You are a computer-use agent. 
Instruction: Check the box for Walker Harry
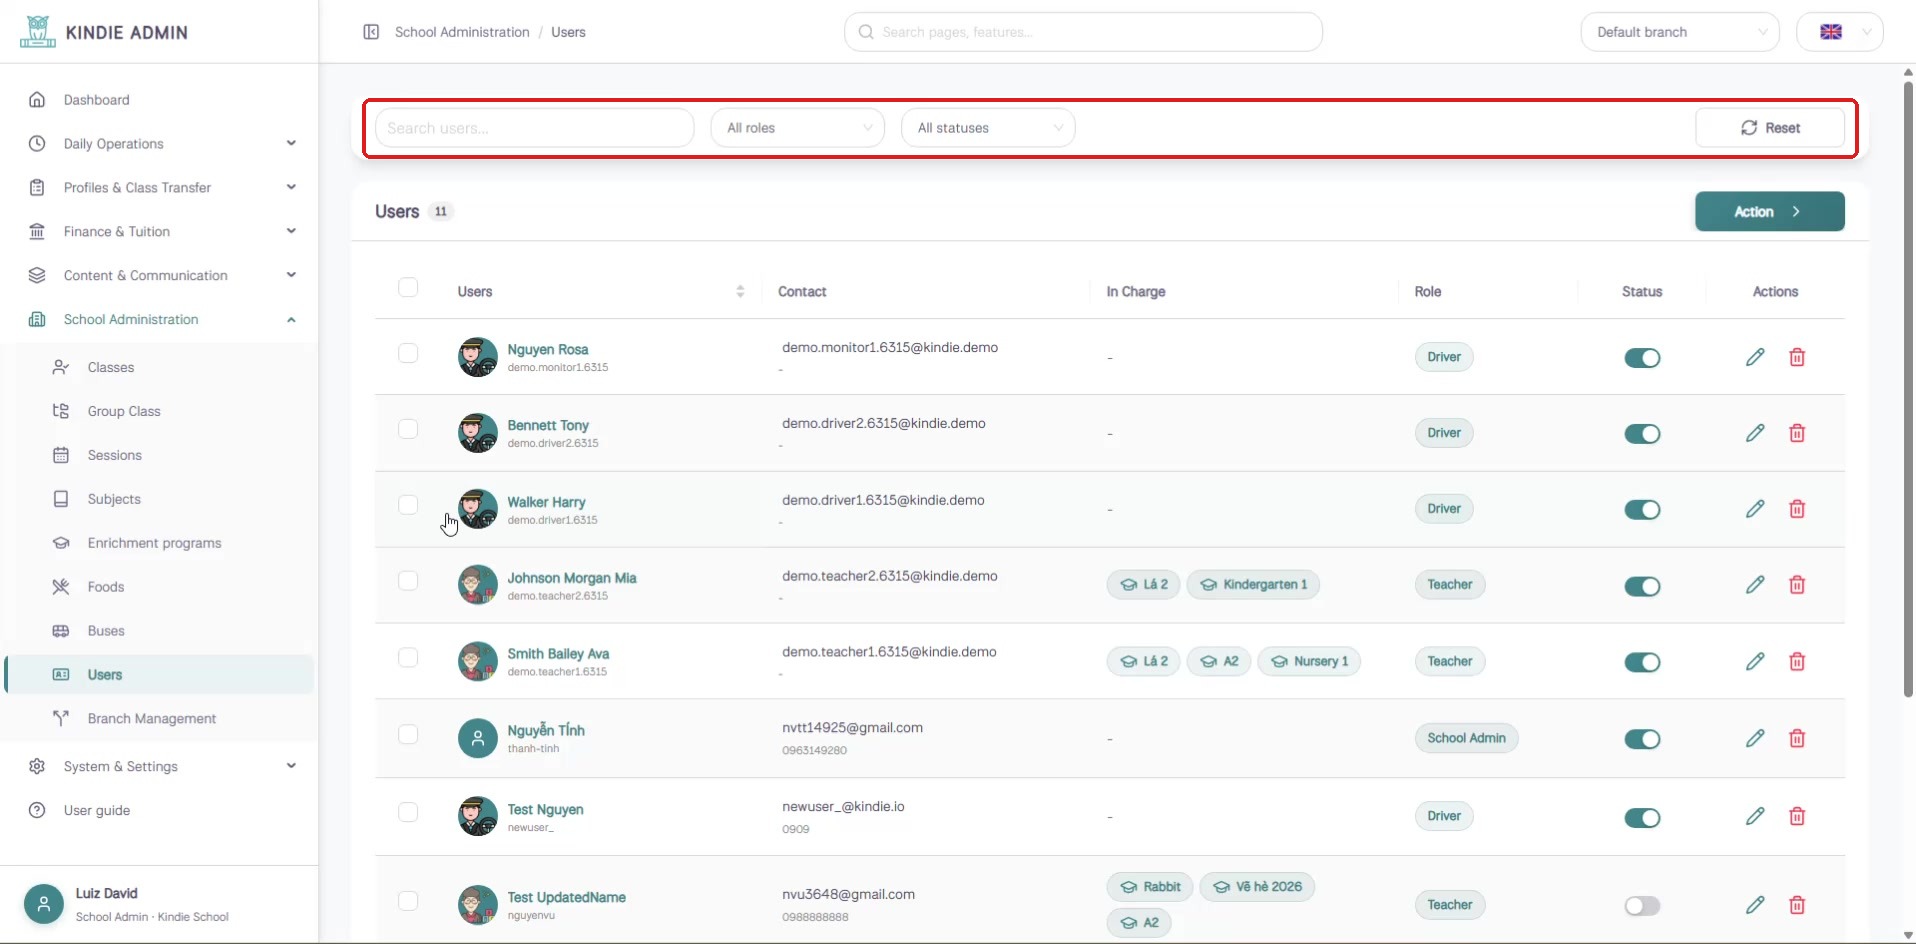(408, 505)
